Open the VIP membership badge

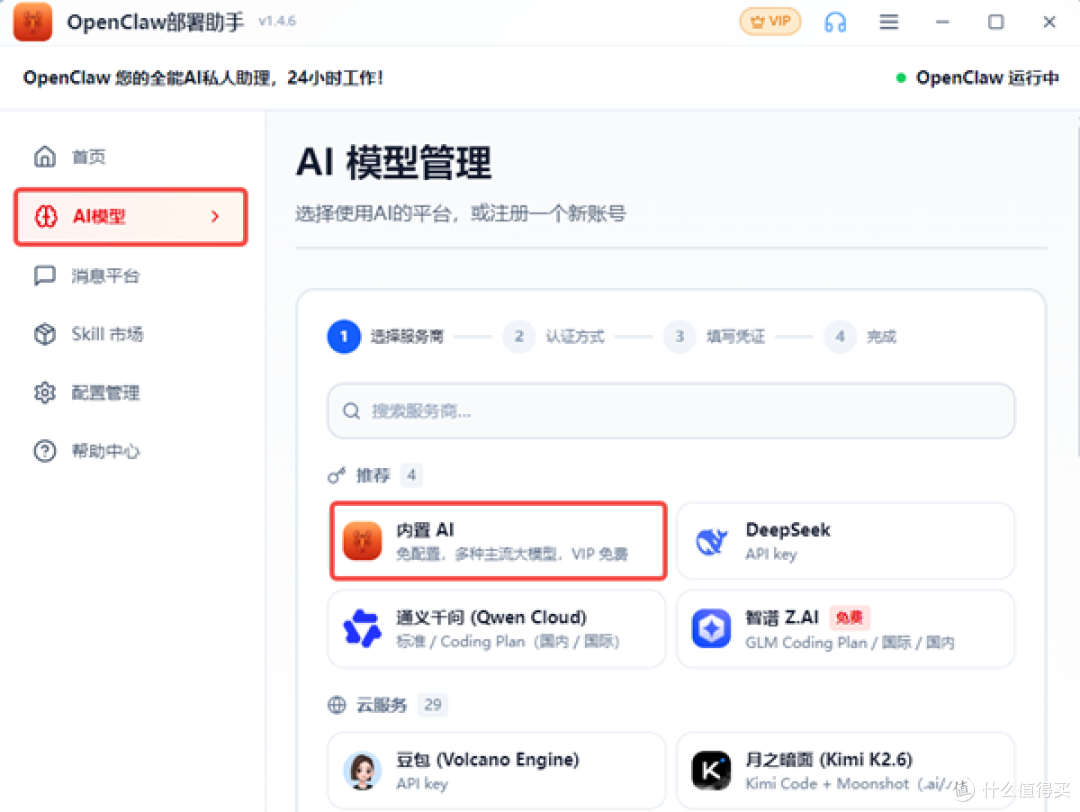(770, 21)
